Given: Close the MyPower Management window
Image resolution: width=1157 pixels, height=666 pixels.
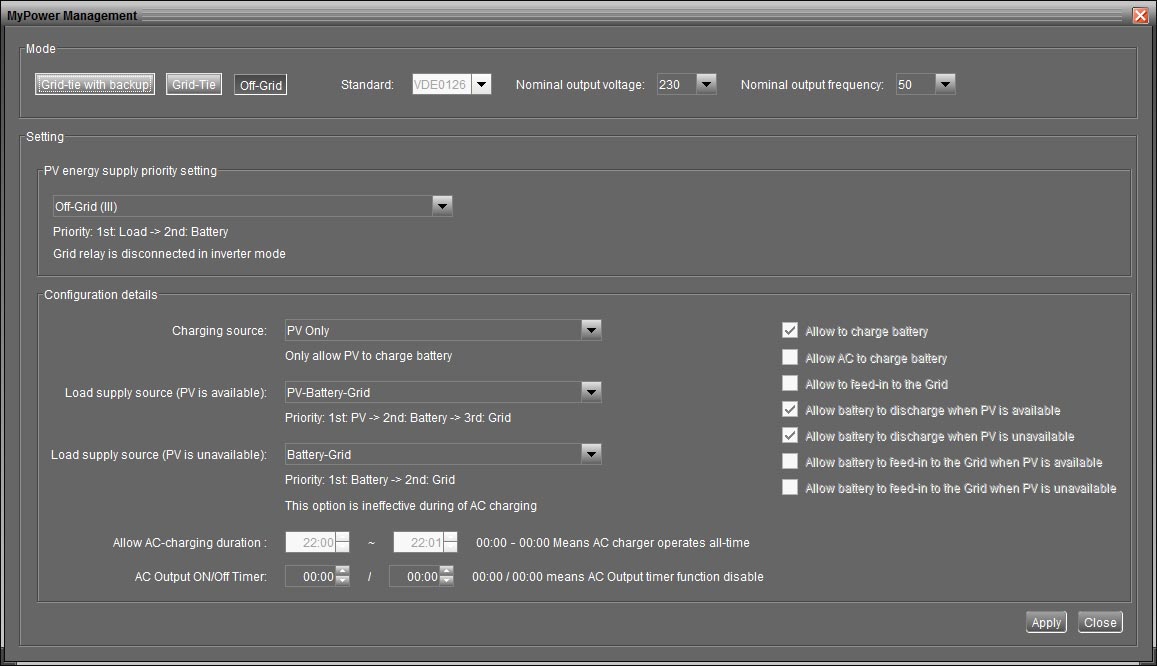Looking at the screenshot, I should [1141, 15].
